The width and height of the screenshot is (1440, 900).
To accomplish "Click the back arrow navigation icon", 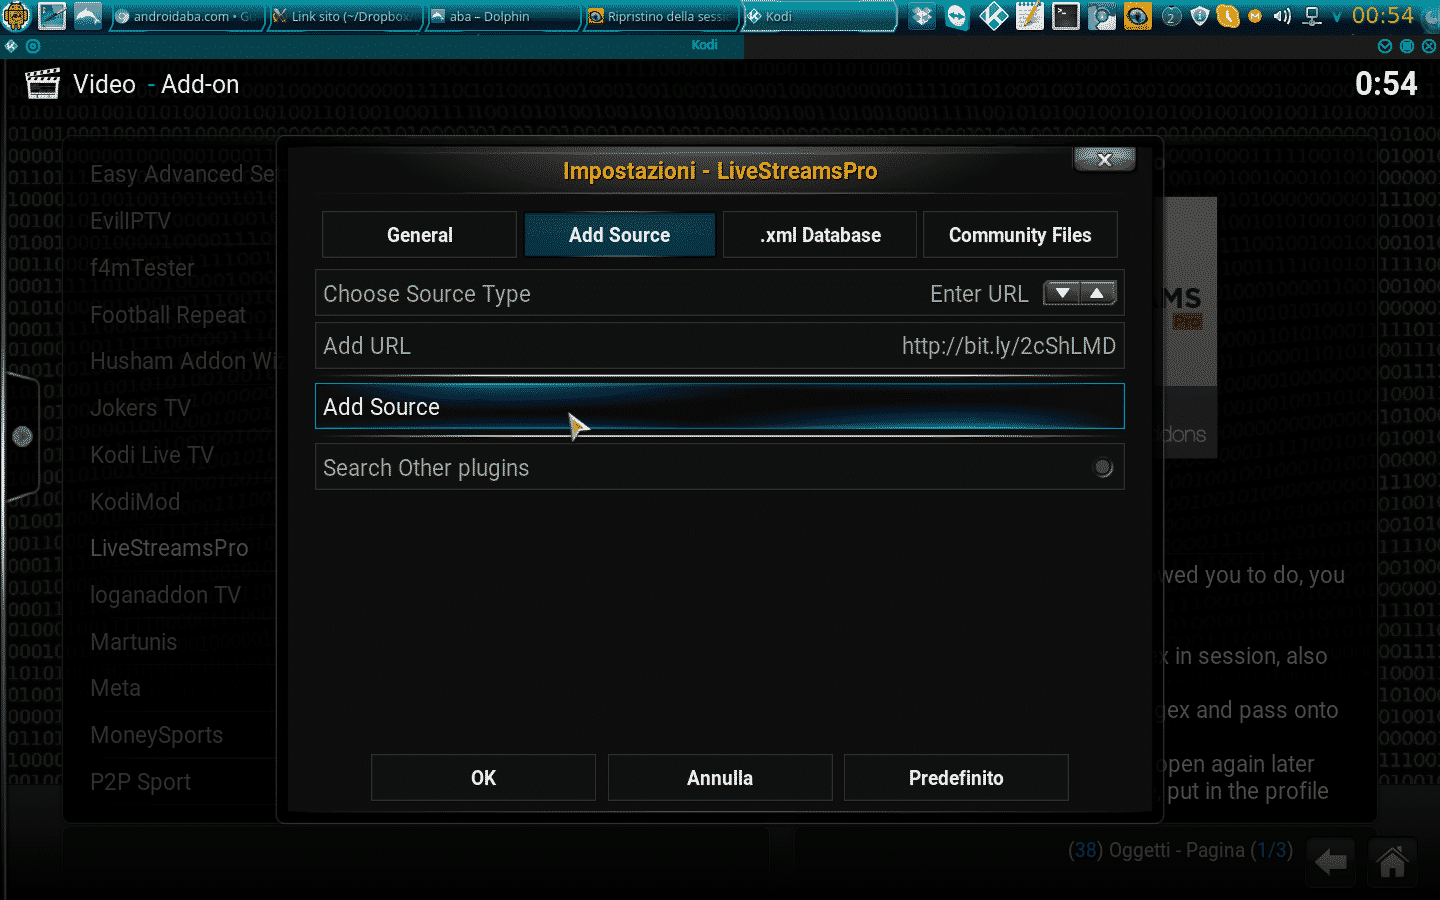I will pyautogui.click(x=1331, y=861).
